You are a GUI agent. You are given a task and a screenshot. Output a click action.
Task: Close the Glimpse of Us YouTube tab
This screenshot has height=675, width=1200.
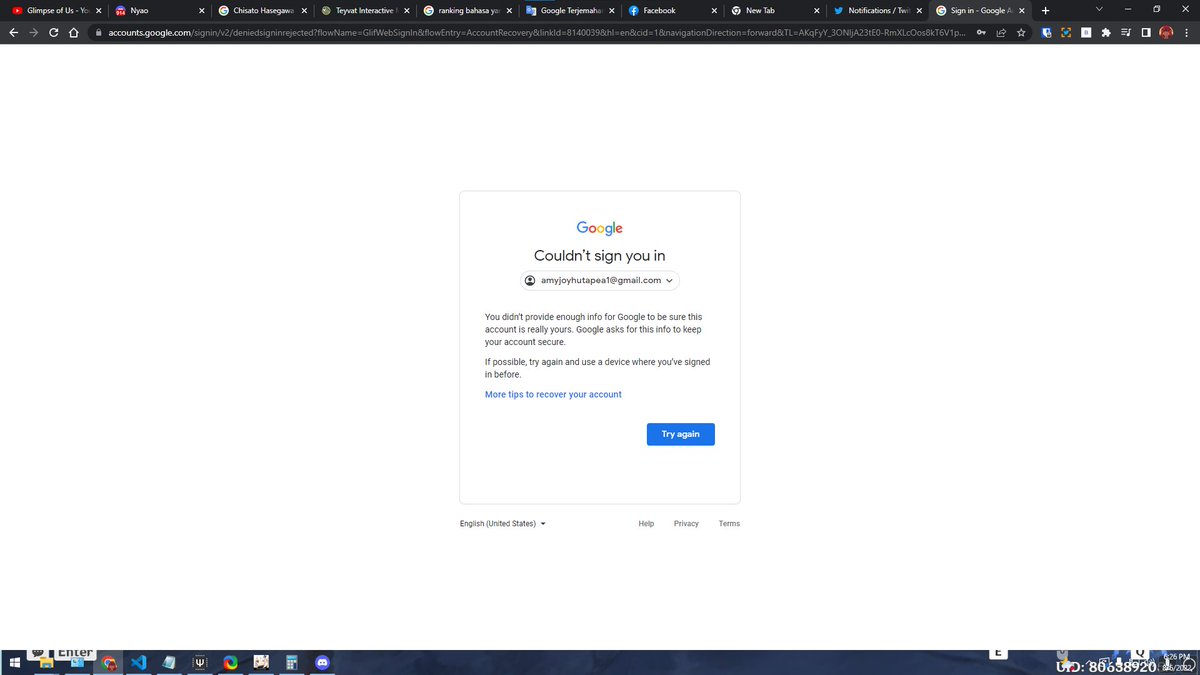pos(98,10)
